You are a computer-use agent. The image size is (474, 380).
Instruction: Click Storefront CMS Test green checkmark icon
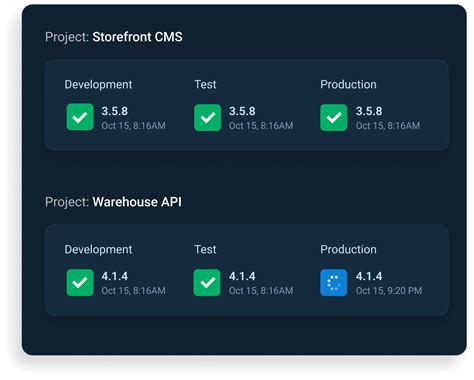207,117
